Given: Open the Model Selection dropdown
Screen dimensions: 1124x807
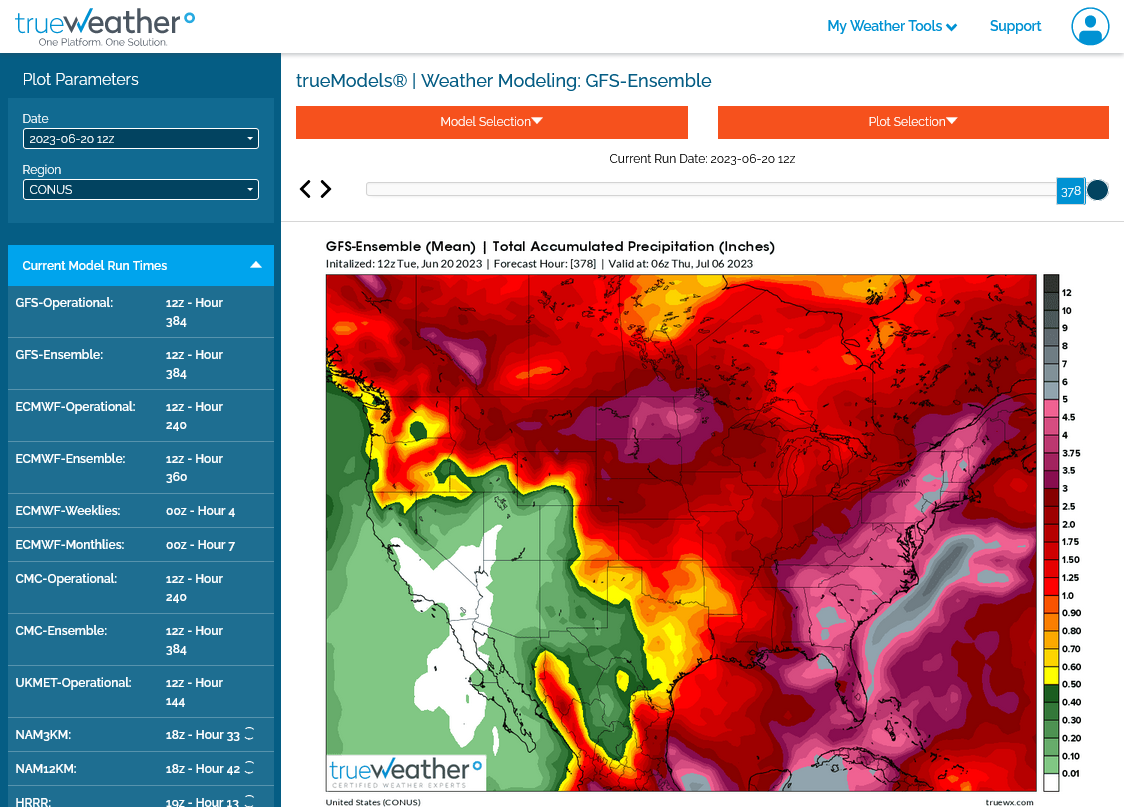Looking at the screenshot, I should [492, 122].
